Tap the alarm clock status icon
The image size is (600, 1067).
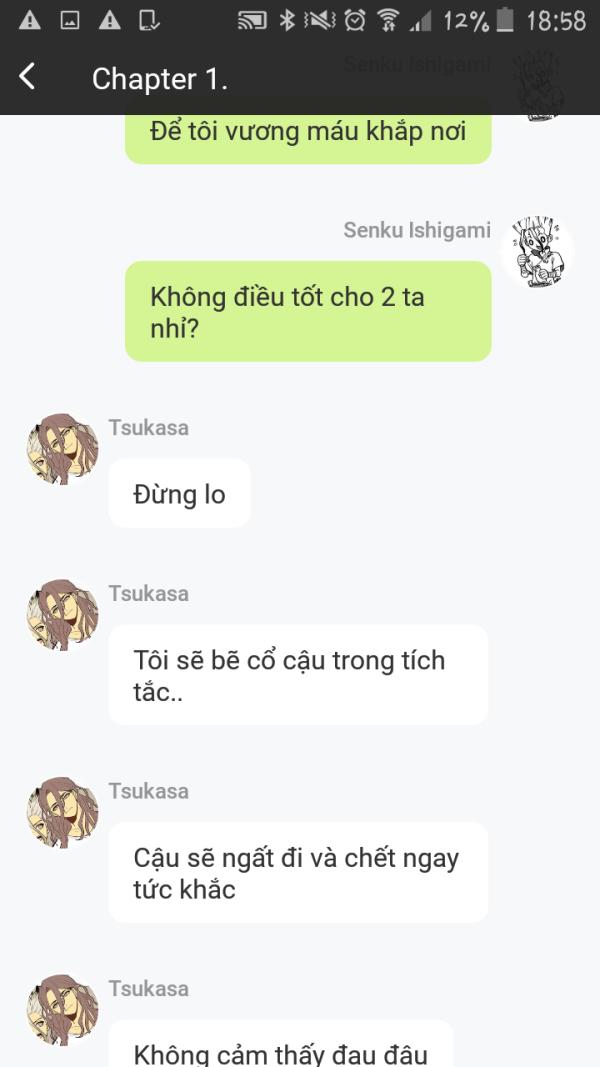point(354,20)
